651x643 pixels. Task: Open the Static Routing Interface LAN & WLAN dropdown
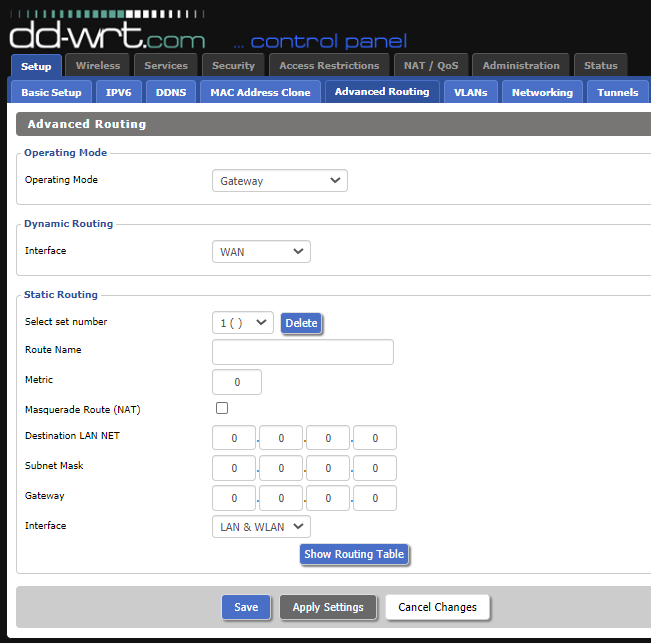[261, 527]
